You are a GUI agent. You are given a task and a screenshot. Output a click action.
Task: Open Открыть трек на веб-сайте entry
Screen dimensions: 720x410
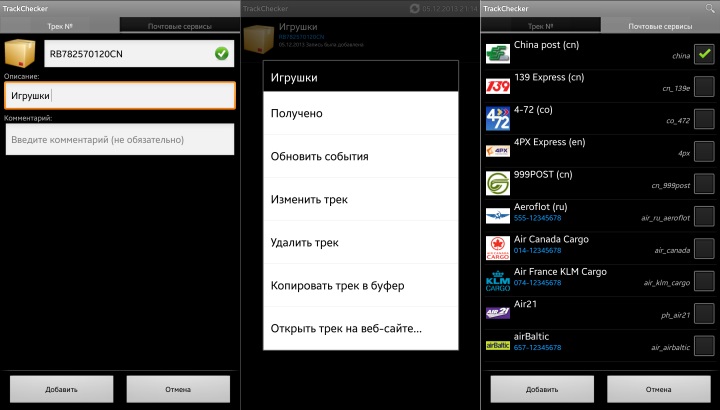point(360,328)
